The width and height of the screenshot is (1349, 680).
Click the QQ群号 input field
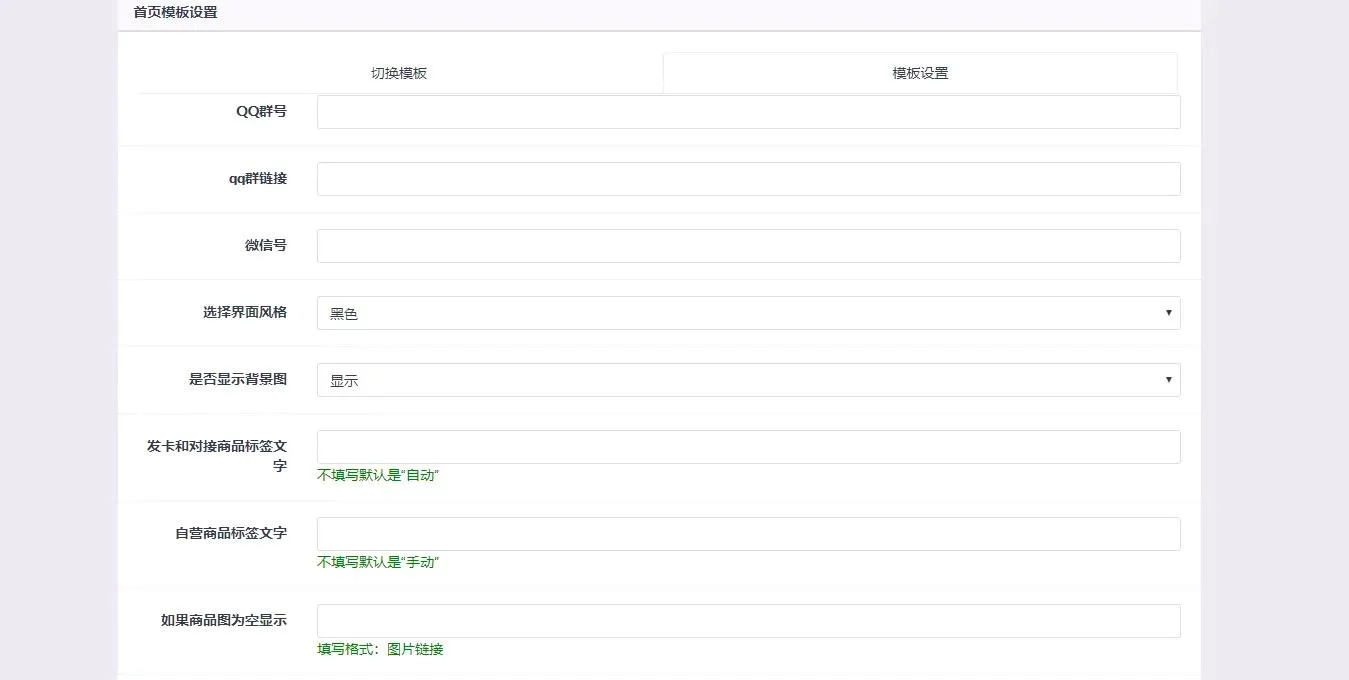click(x=748, y=112)
